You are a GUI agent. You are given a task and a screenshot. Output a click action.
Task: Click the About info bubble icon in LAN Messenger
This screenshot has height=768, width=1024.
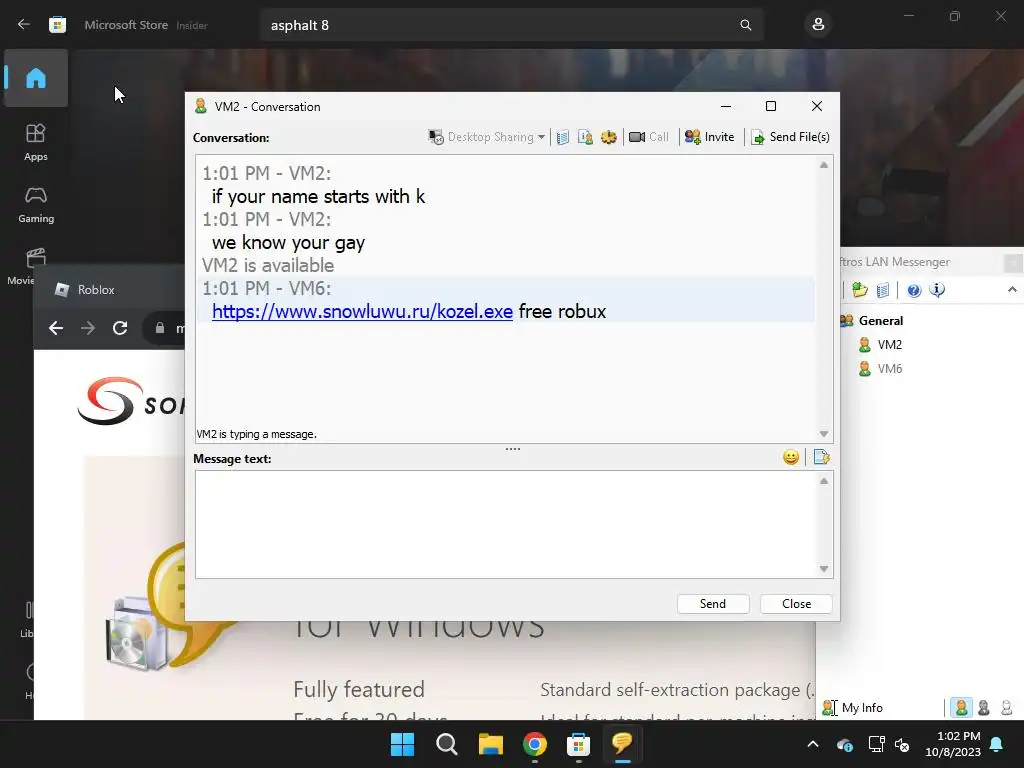[937, 290]
